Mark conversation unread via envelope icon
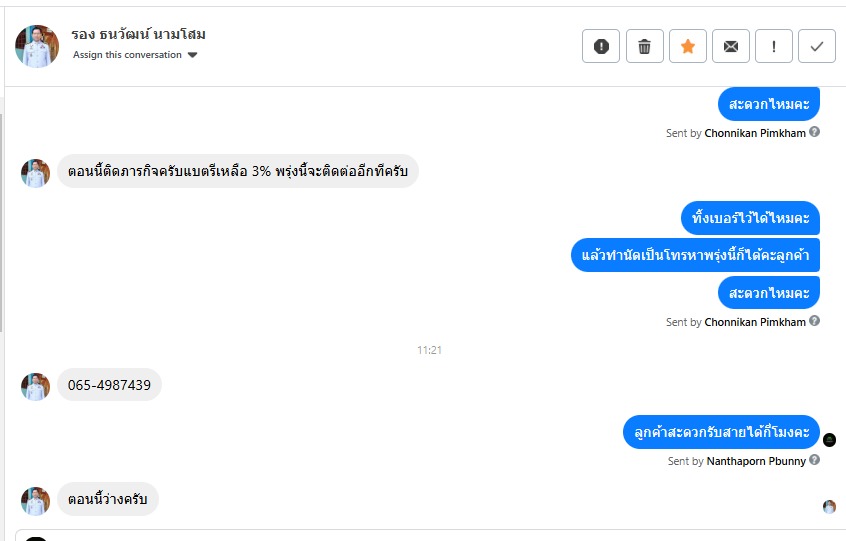 click(x=731, y=46)
